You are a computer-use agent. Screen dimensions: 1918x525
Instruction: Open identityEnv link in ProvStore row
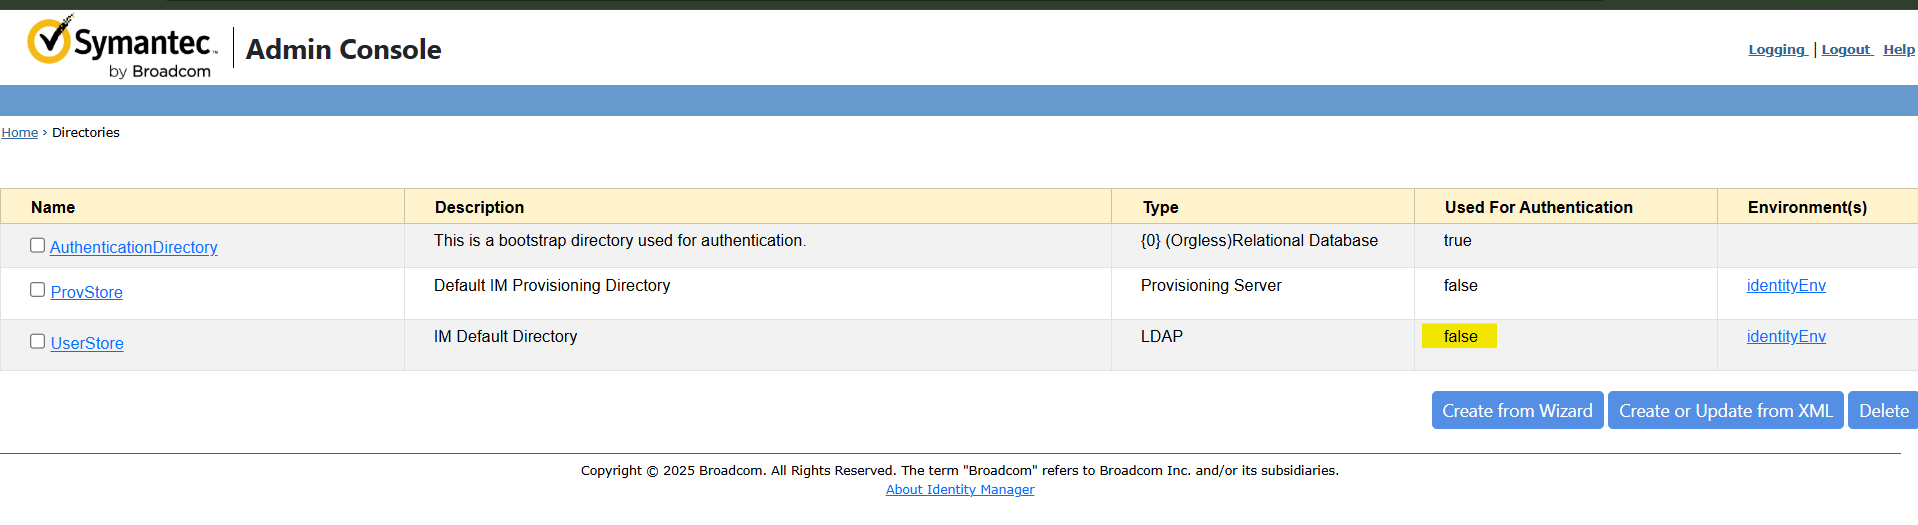point(1786,286)
